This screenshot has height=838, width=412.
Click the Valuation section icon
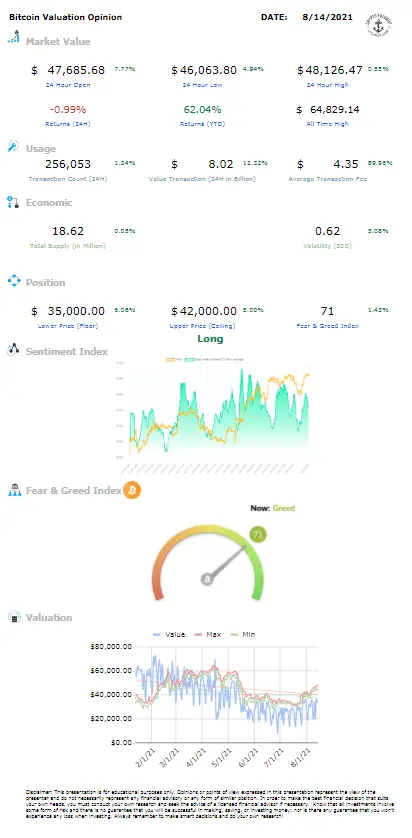(14, 617)
